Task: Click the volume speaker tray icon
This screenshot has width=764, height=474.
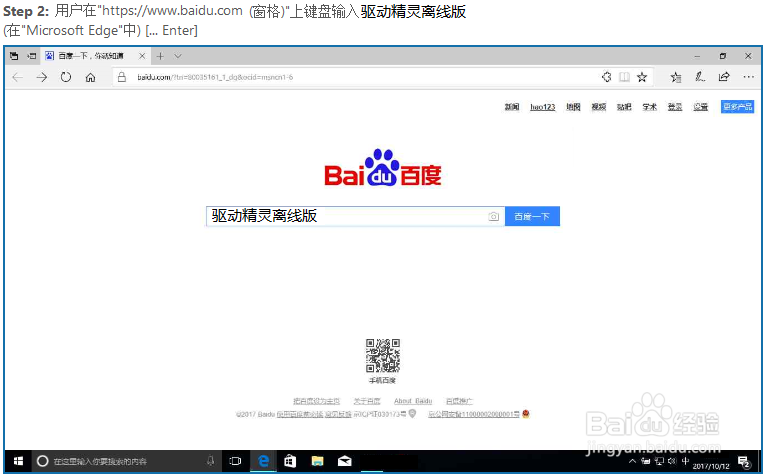Action: [672, 461]
